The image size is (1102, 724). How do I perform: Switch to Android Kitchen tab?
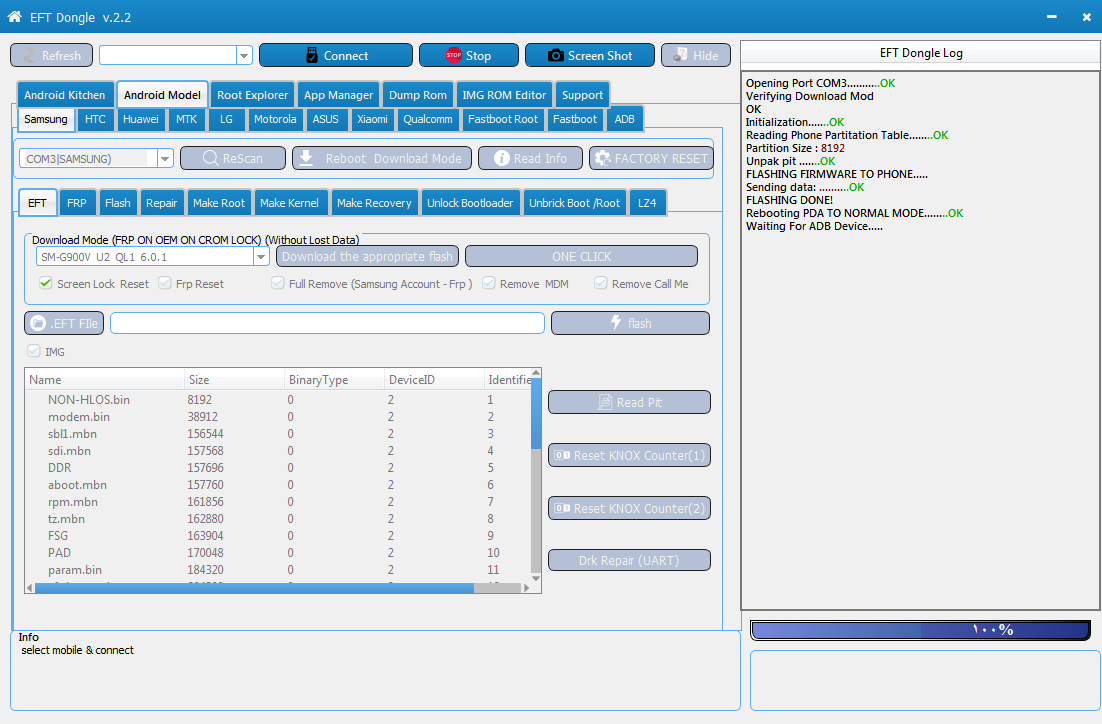click(65, 95)
